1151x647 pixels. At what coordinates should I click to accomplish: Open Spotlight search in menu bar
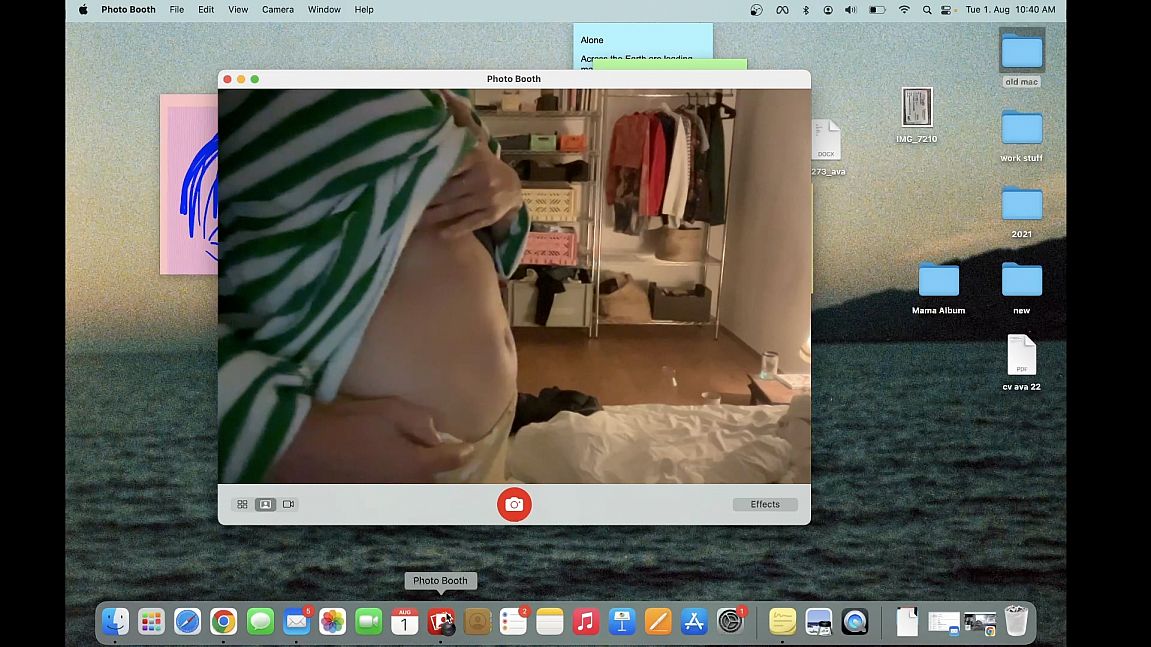click(x=927, y=10)
